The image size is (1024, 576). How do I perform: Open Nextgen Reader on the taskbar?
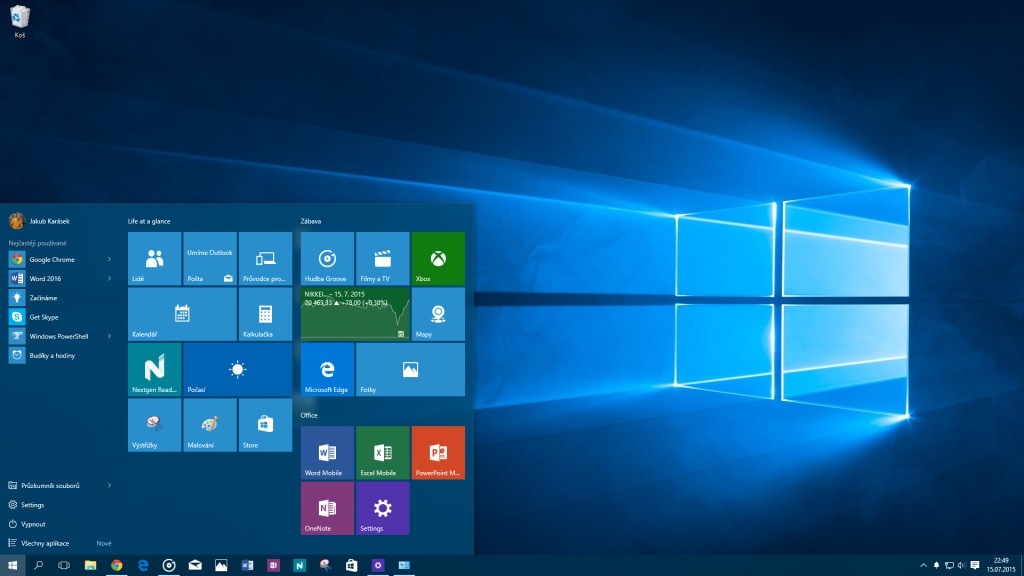[x=299, y=566]
